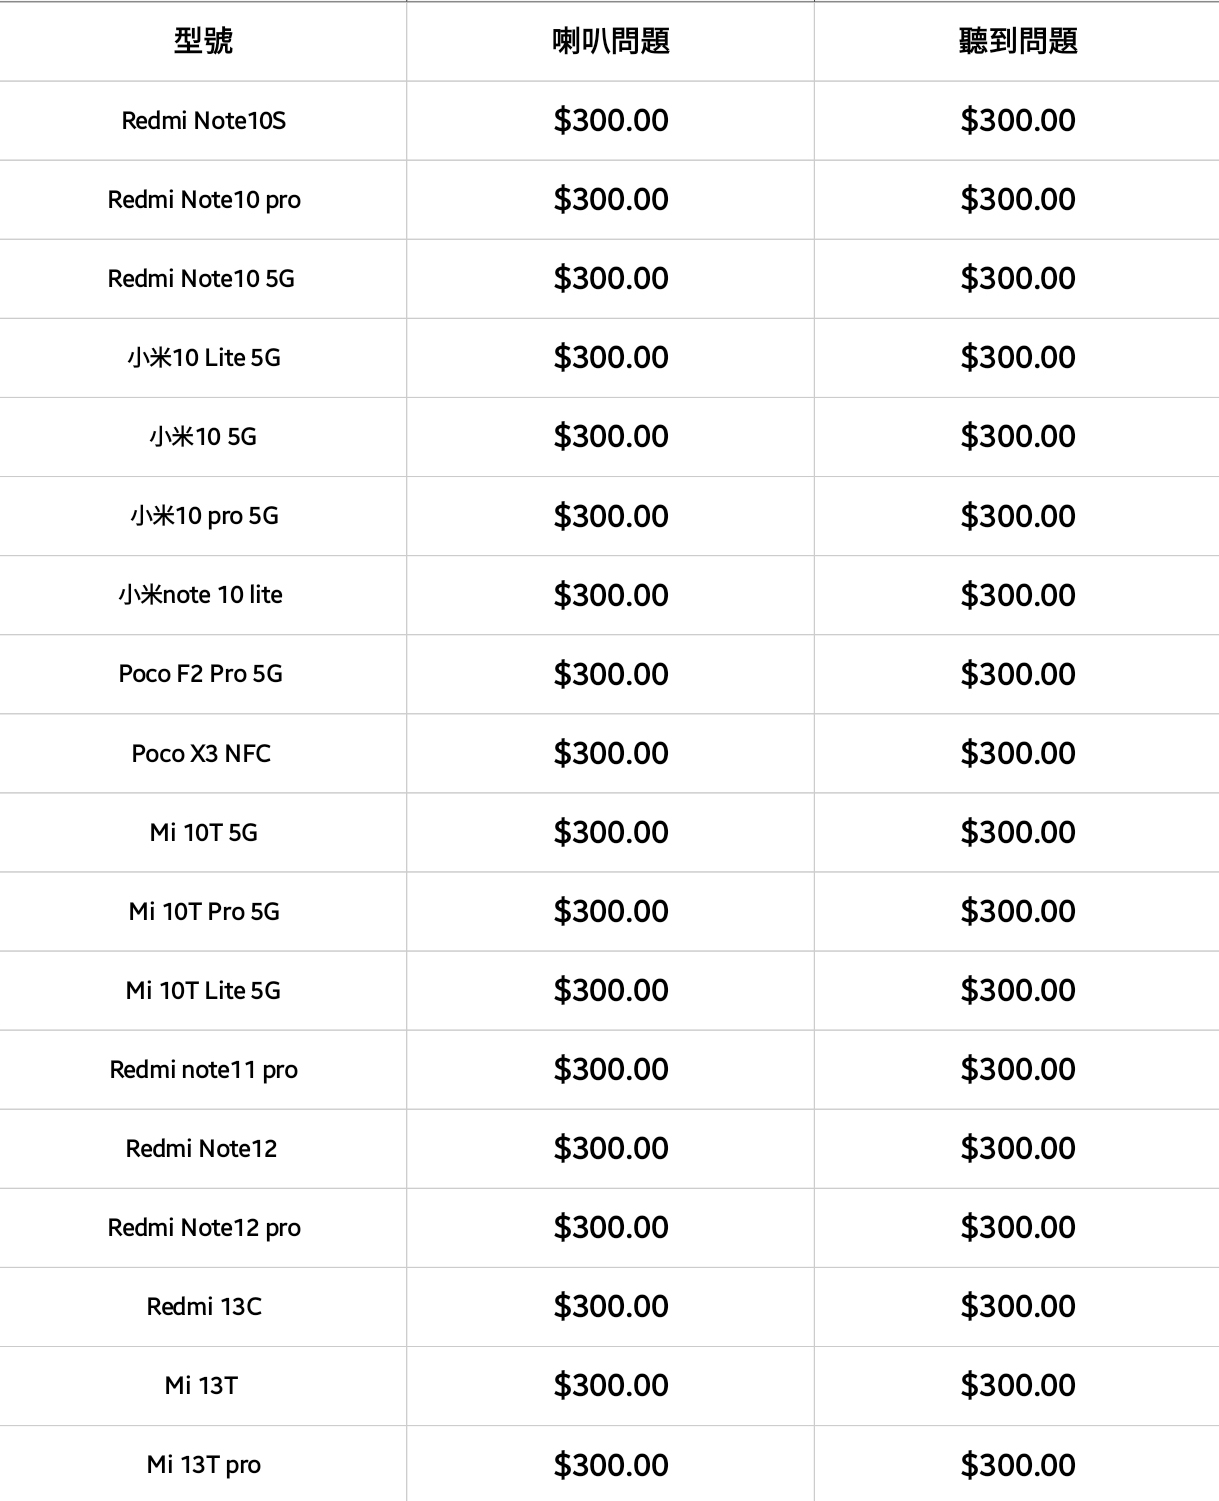Viewport: 1219px width, 1501px height.
Task: Click the 聽到問題 price for Mi 13T pro
Action: (1018, 1465)
